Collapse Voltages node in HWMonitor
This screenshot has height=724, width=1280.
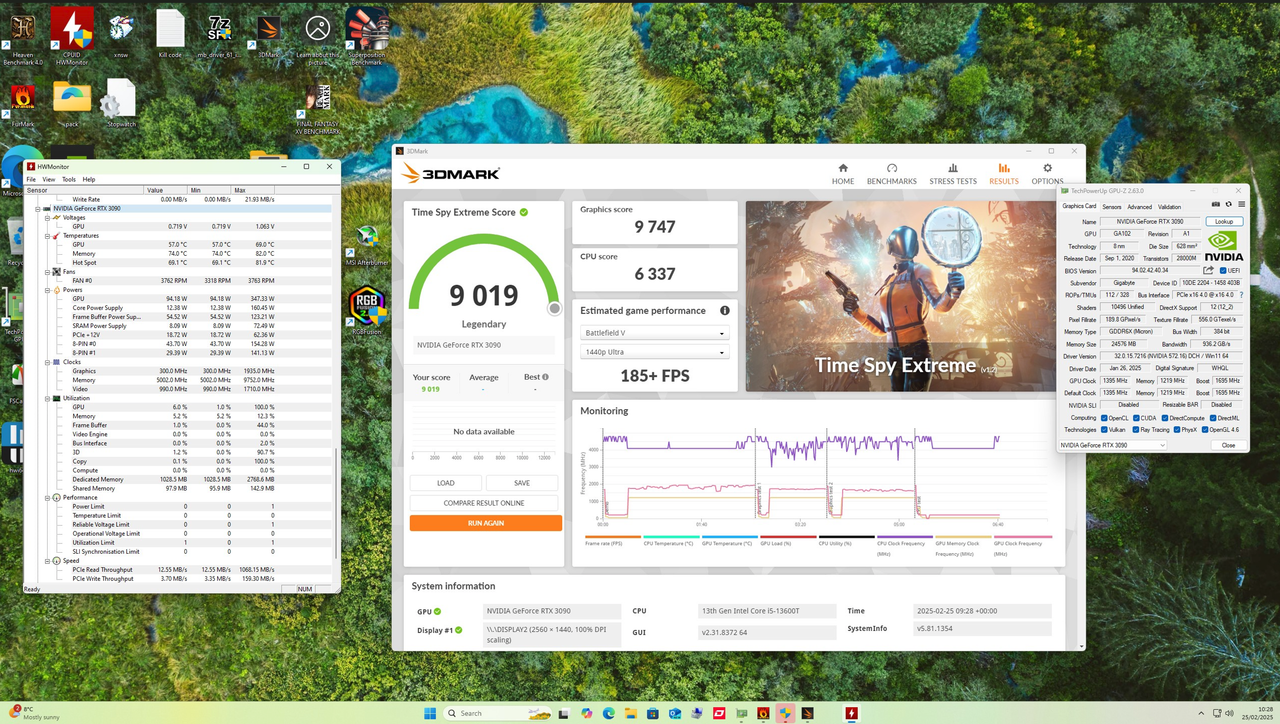[47, 217]
